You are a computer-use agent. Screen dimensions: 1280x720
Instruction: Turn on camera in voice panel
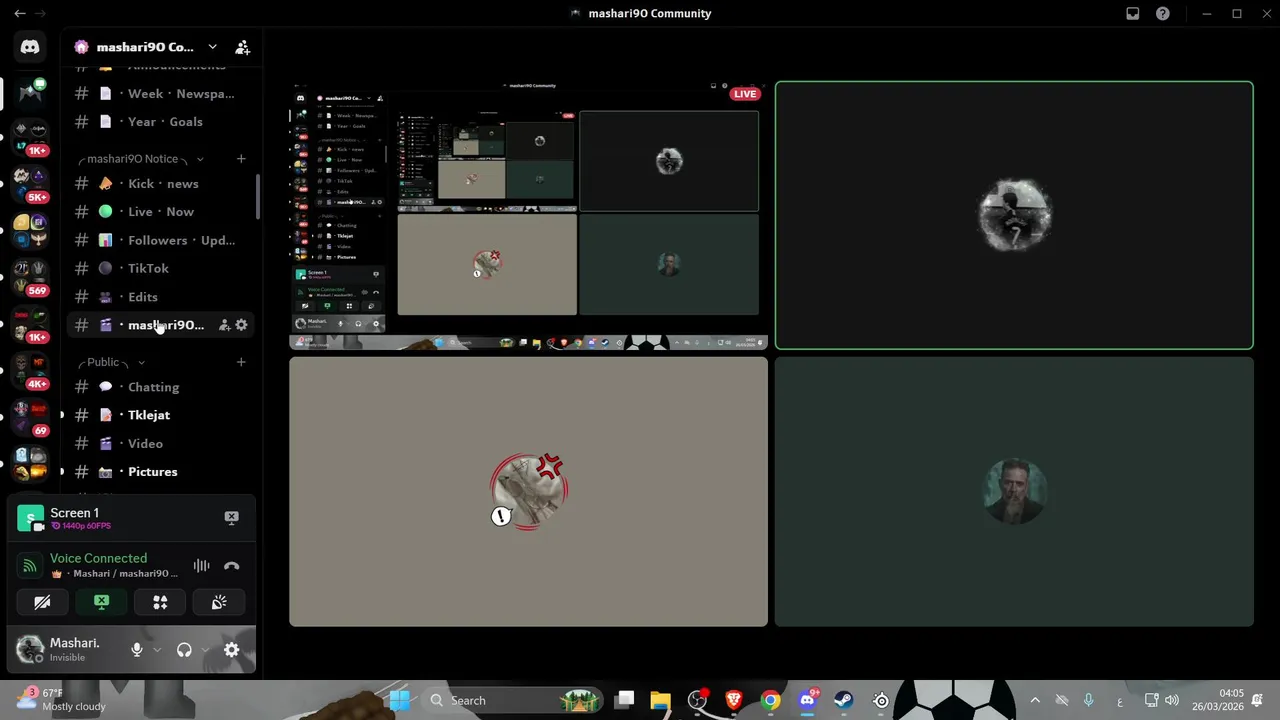(x=42, y=602)
